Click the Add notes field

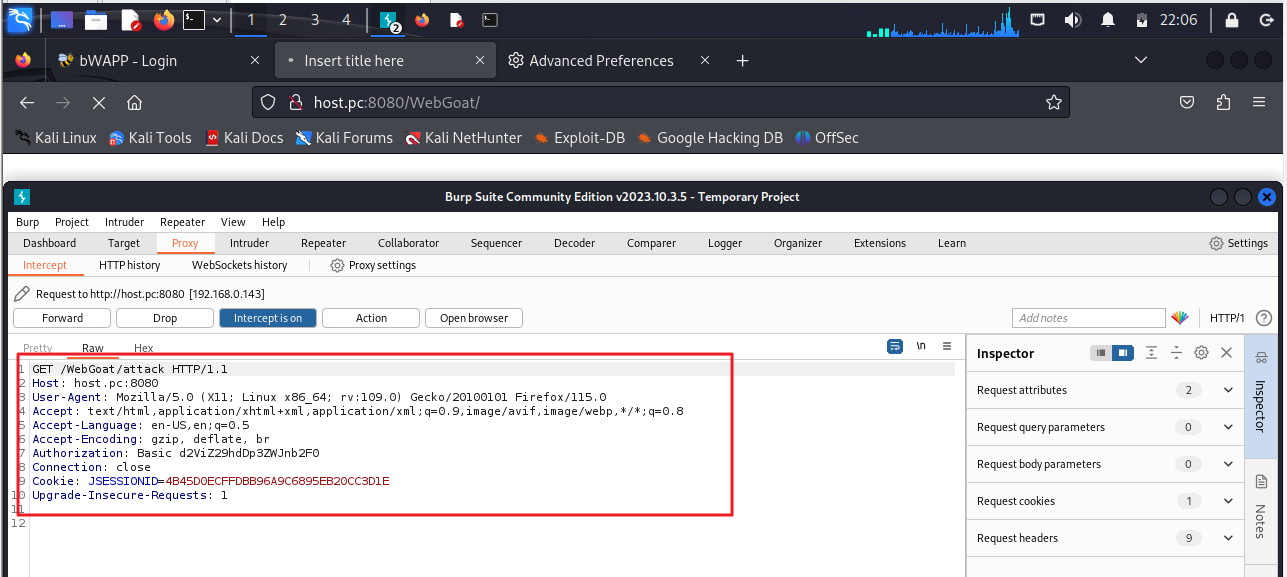point(1089,318)
